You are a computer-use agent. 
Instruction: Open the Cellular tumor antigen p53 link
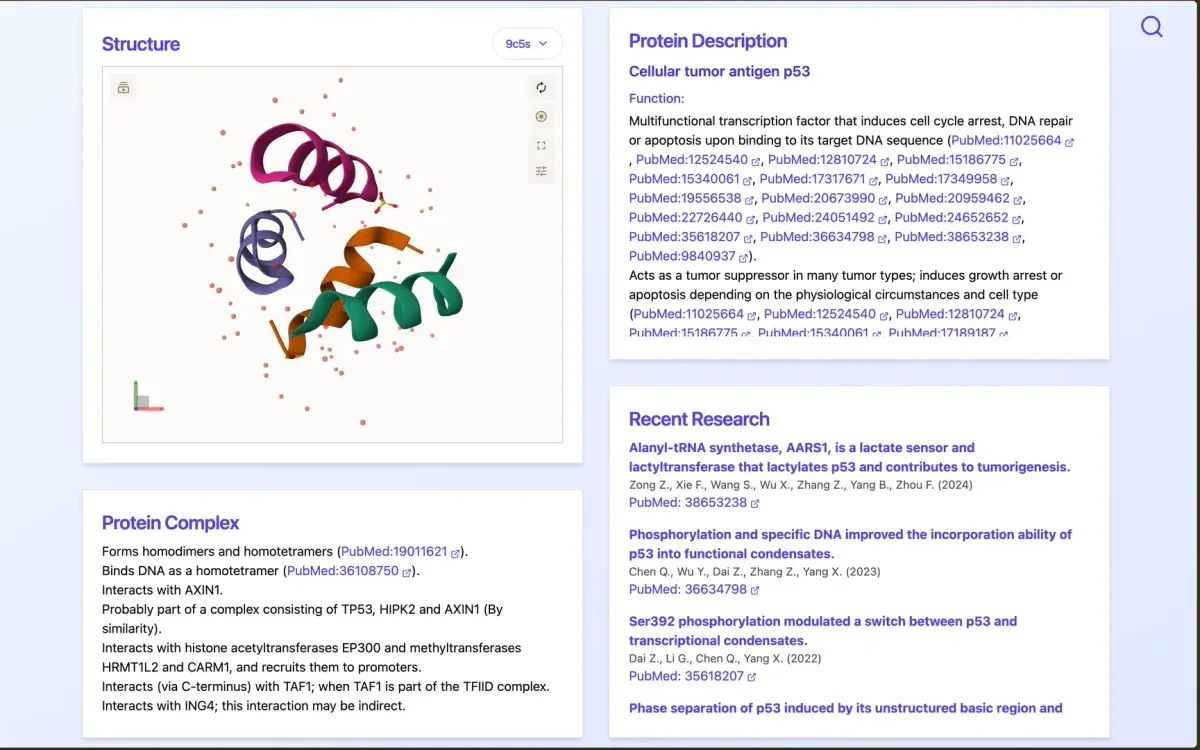719,71
